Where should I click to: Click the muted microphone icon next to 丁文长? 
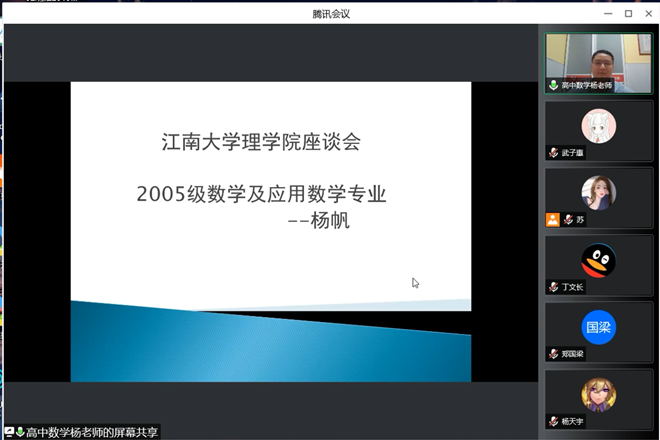point(553,287)
